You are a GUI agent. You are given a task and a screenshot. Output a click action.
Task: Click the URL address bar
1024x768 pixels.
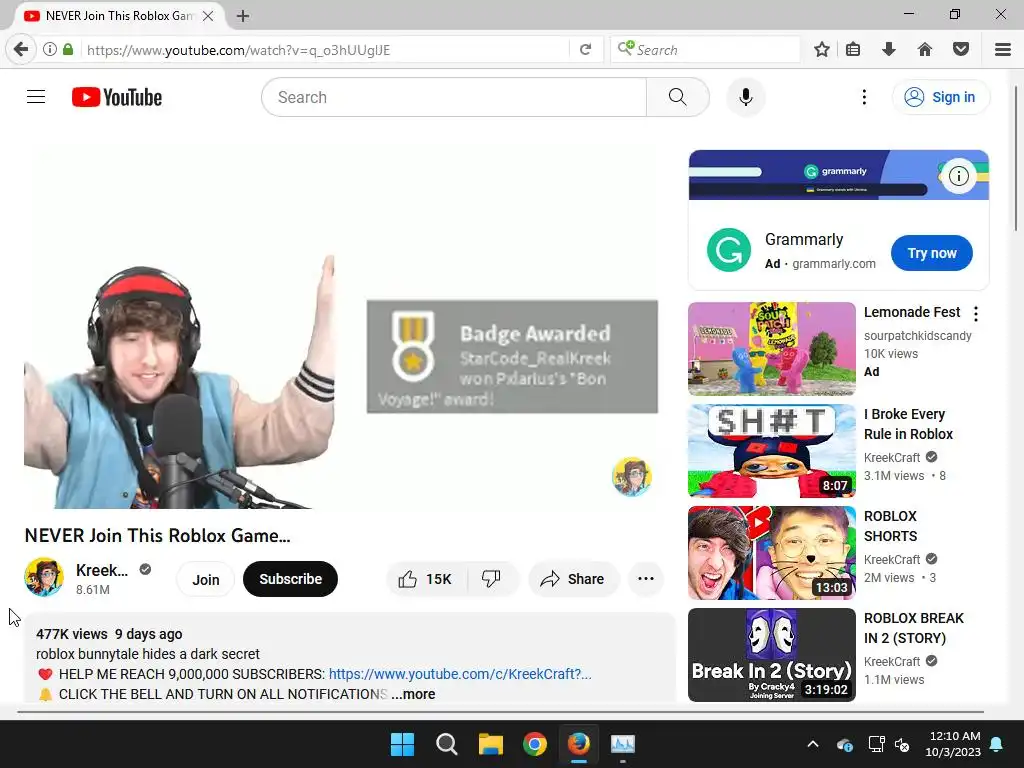tap(323, 50)
